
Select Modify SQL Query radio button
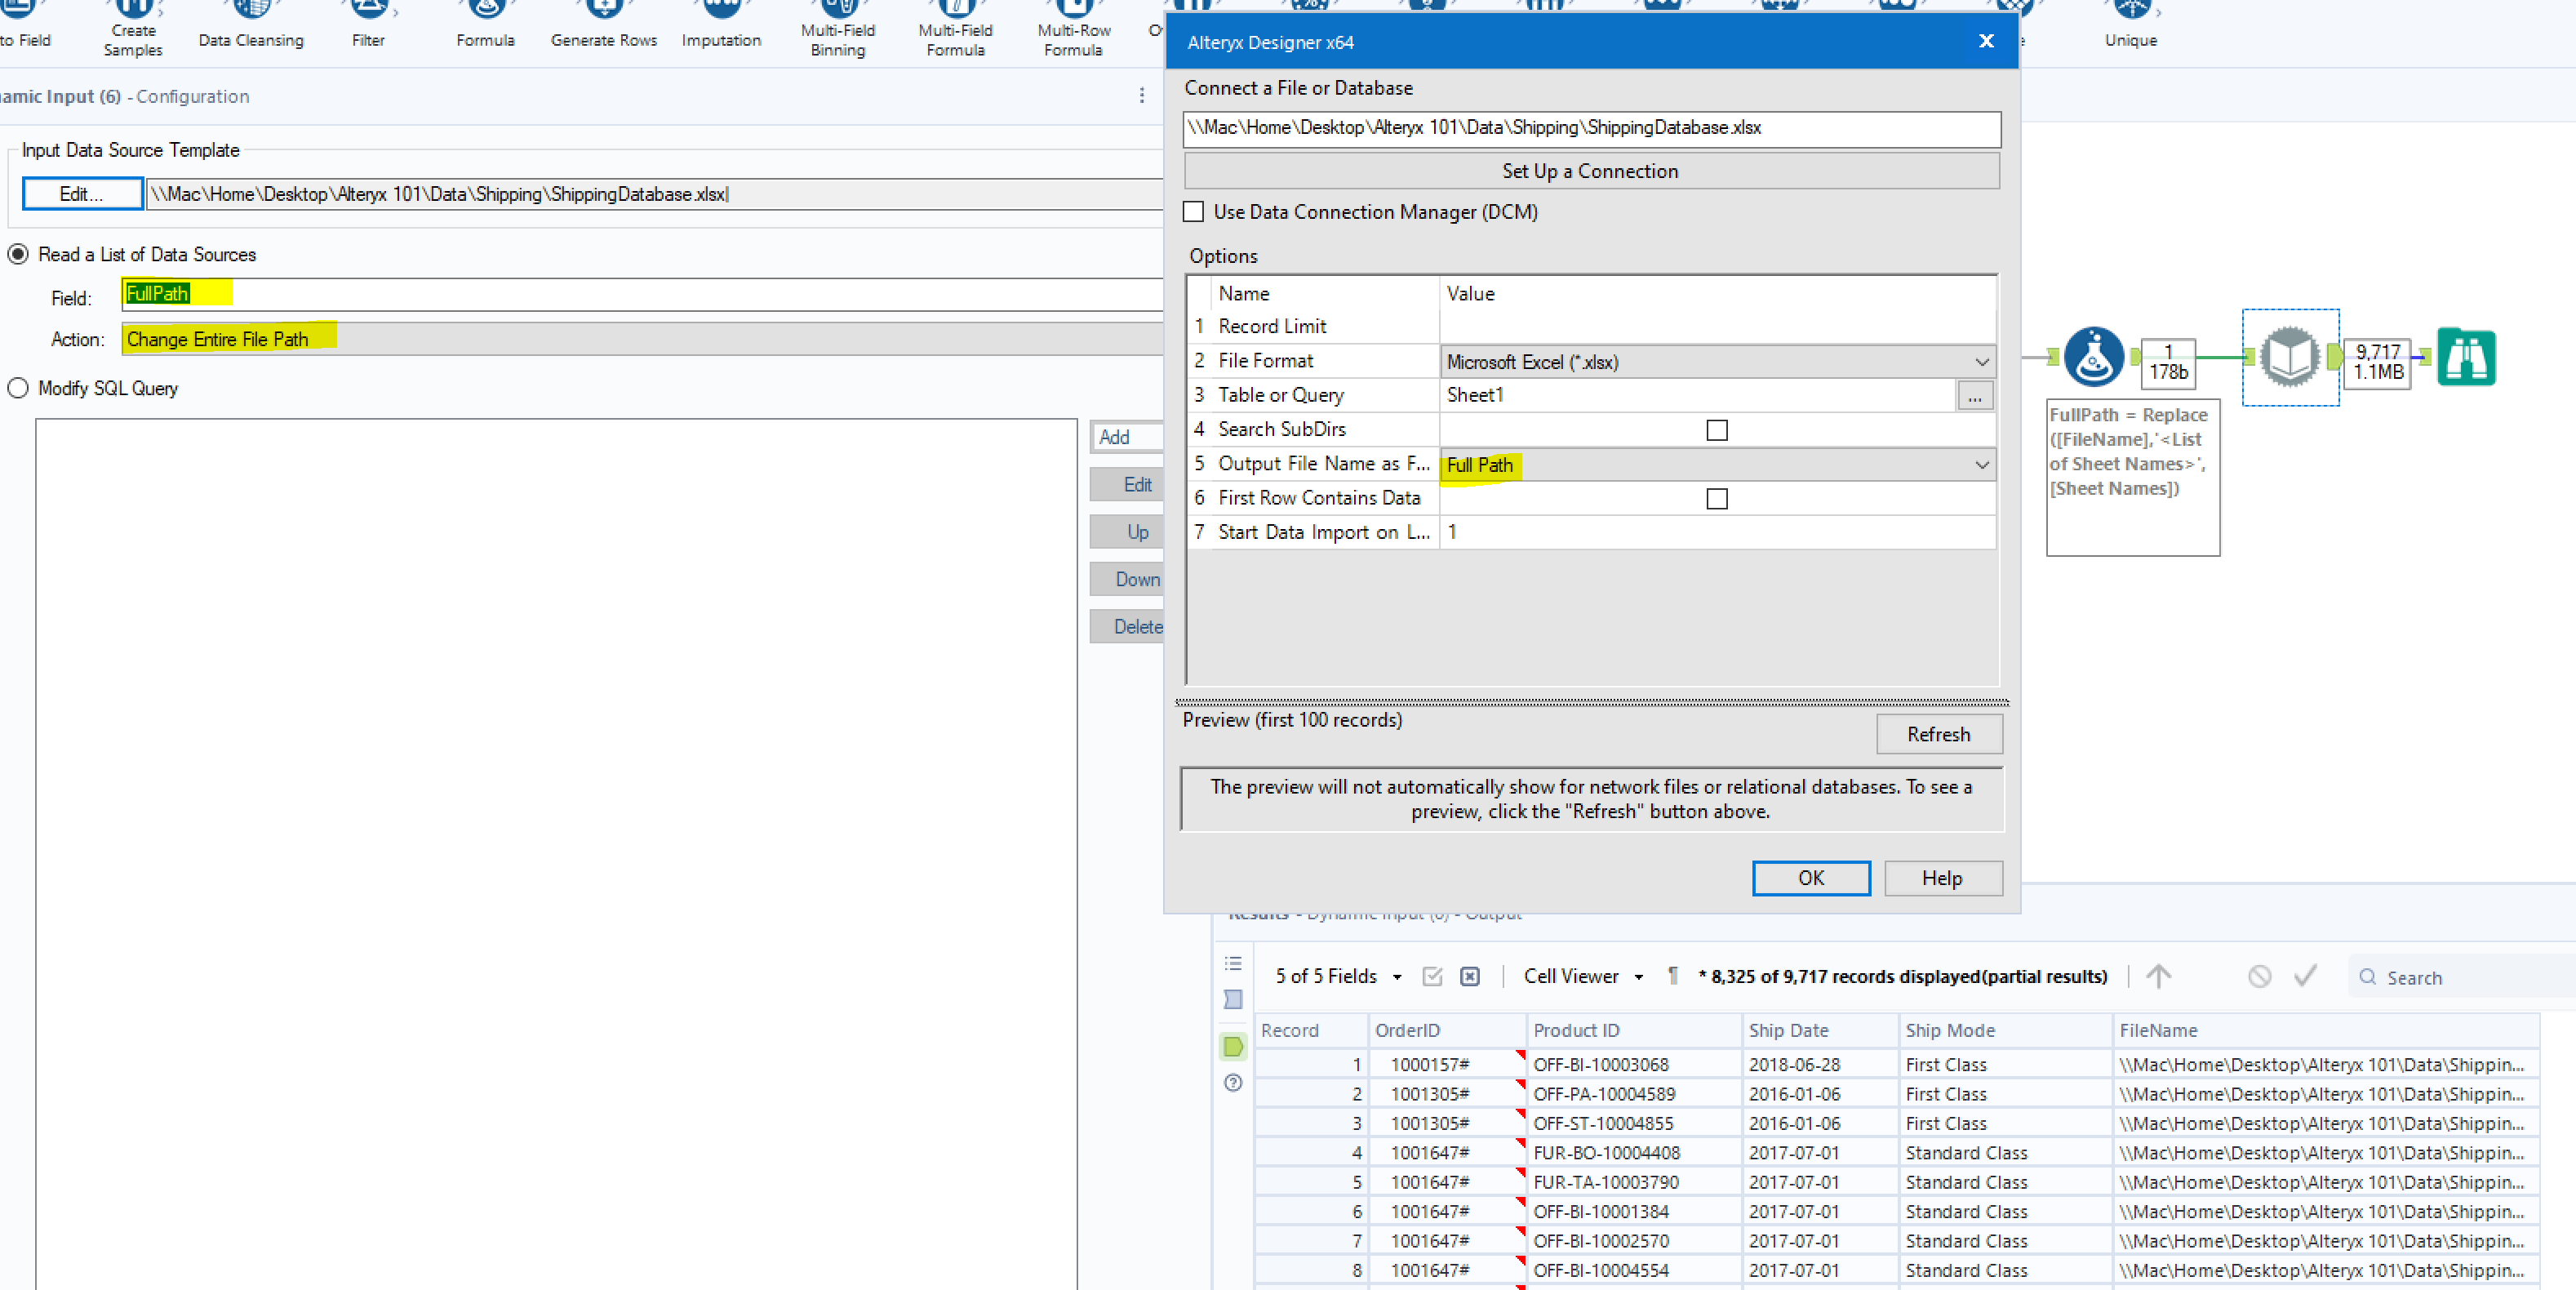point(18,388)
